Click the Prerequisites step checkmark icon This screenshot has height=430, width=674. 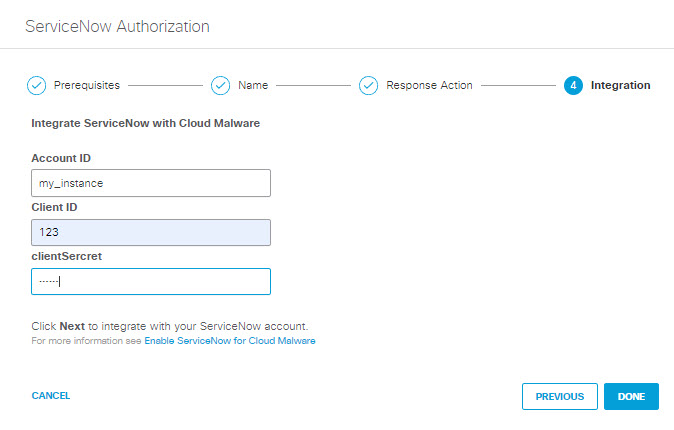[x=37, y=86]
